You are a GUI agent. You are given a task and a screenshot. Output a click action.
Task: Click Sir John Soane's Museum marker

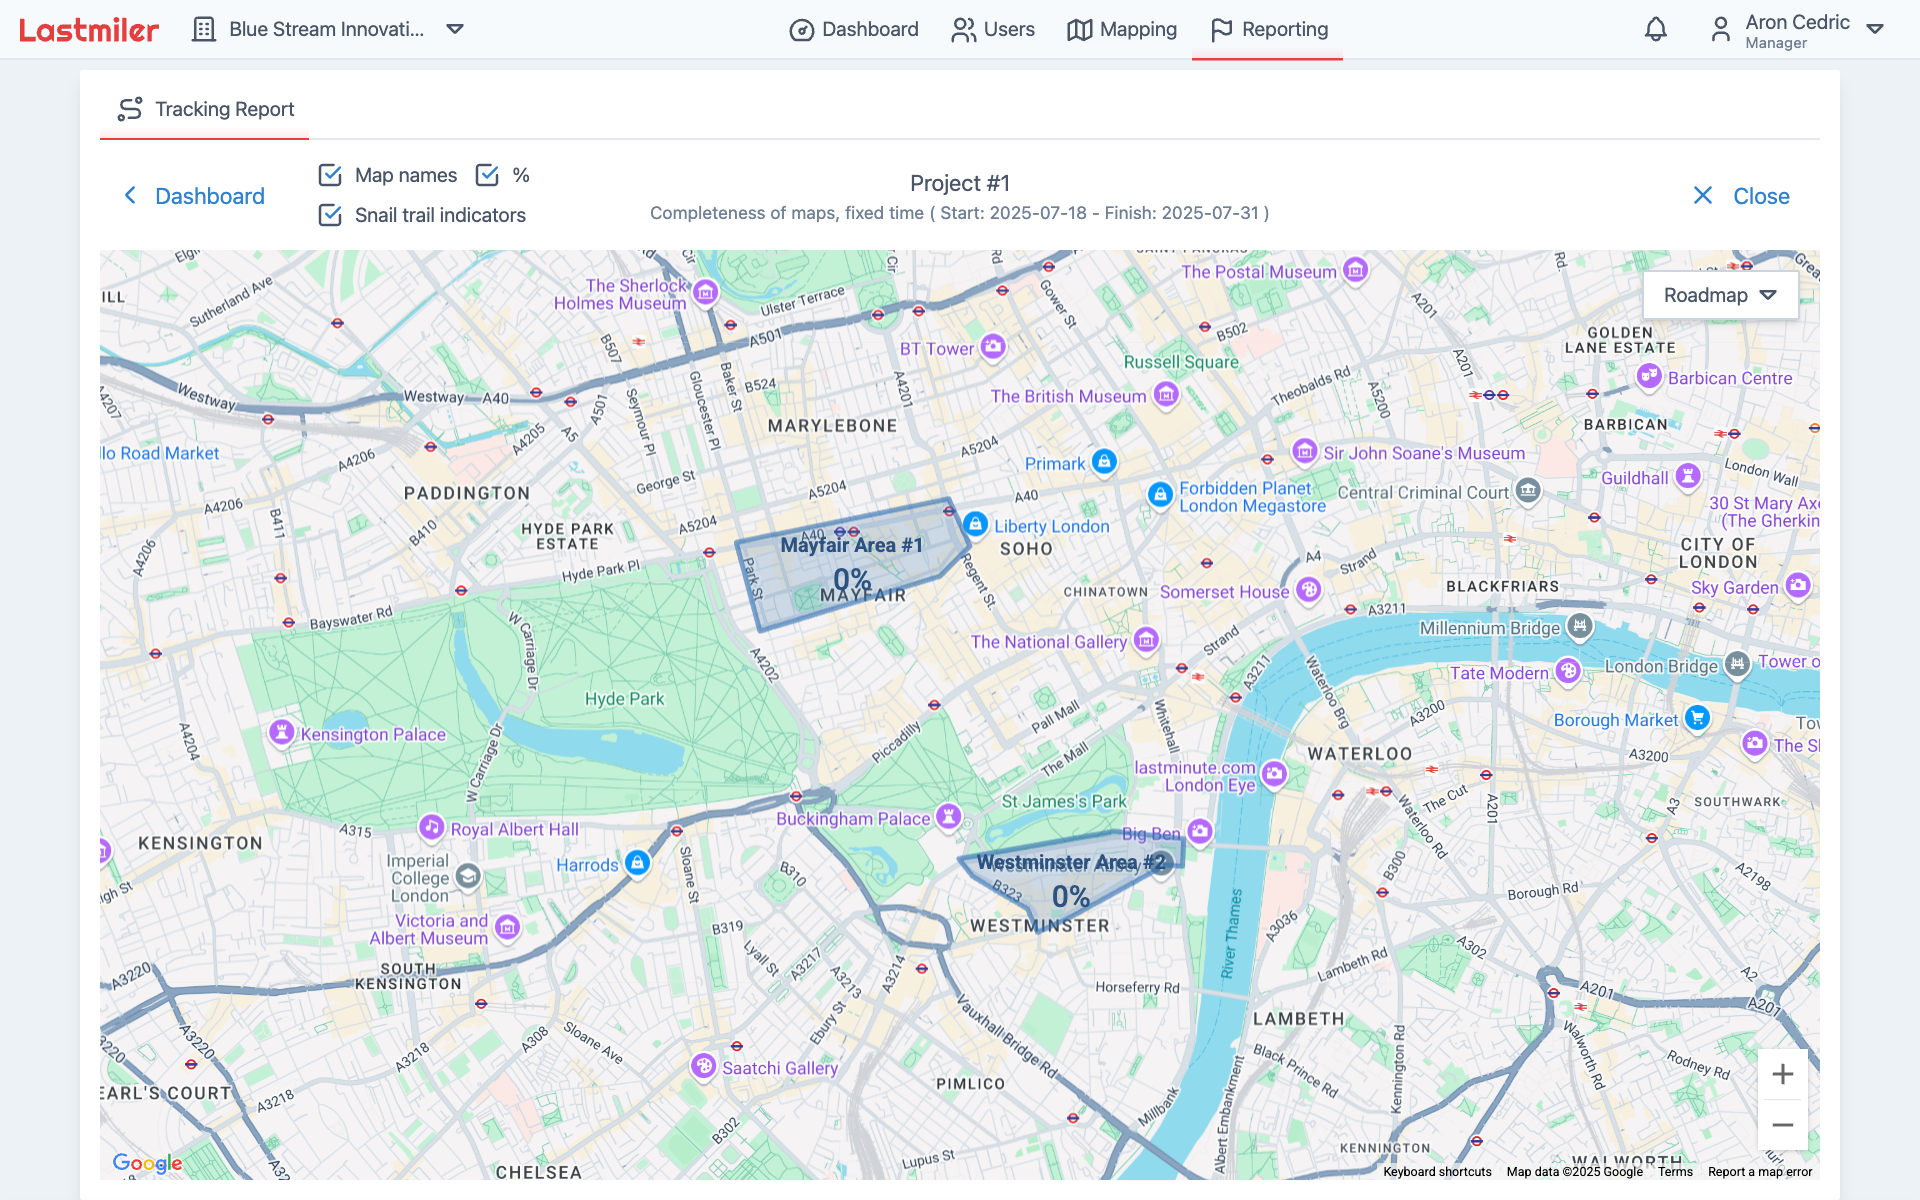click(1304, 452)
